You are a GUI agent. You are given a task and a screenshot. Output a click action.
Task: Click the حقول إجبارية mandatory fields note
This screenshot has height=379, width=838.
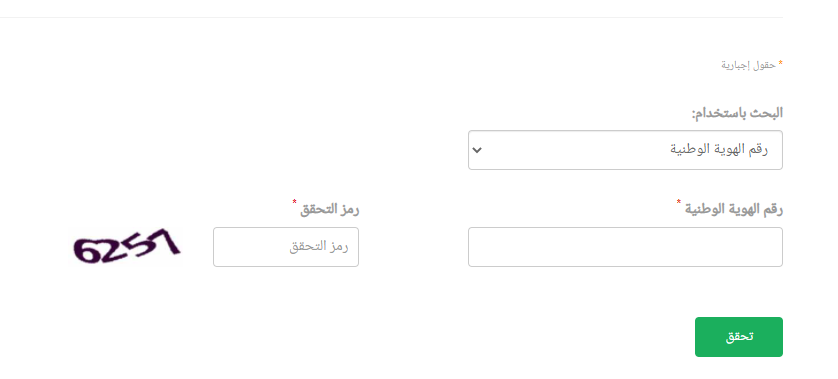748,65
